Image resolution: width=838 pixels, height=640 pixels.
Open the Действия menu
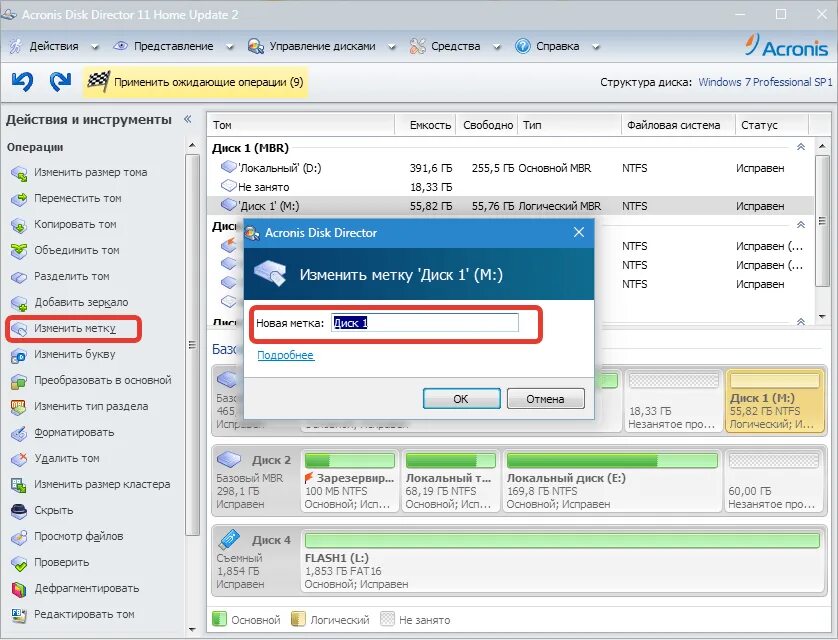(53, 46)
